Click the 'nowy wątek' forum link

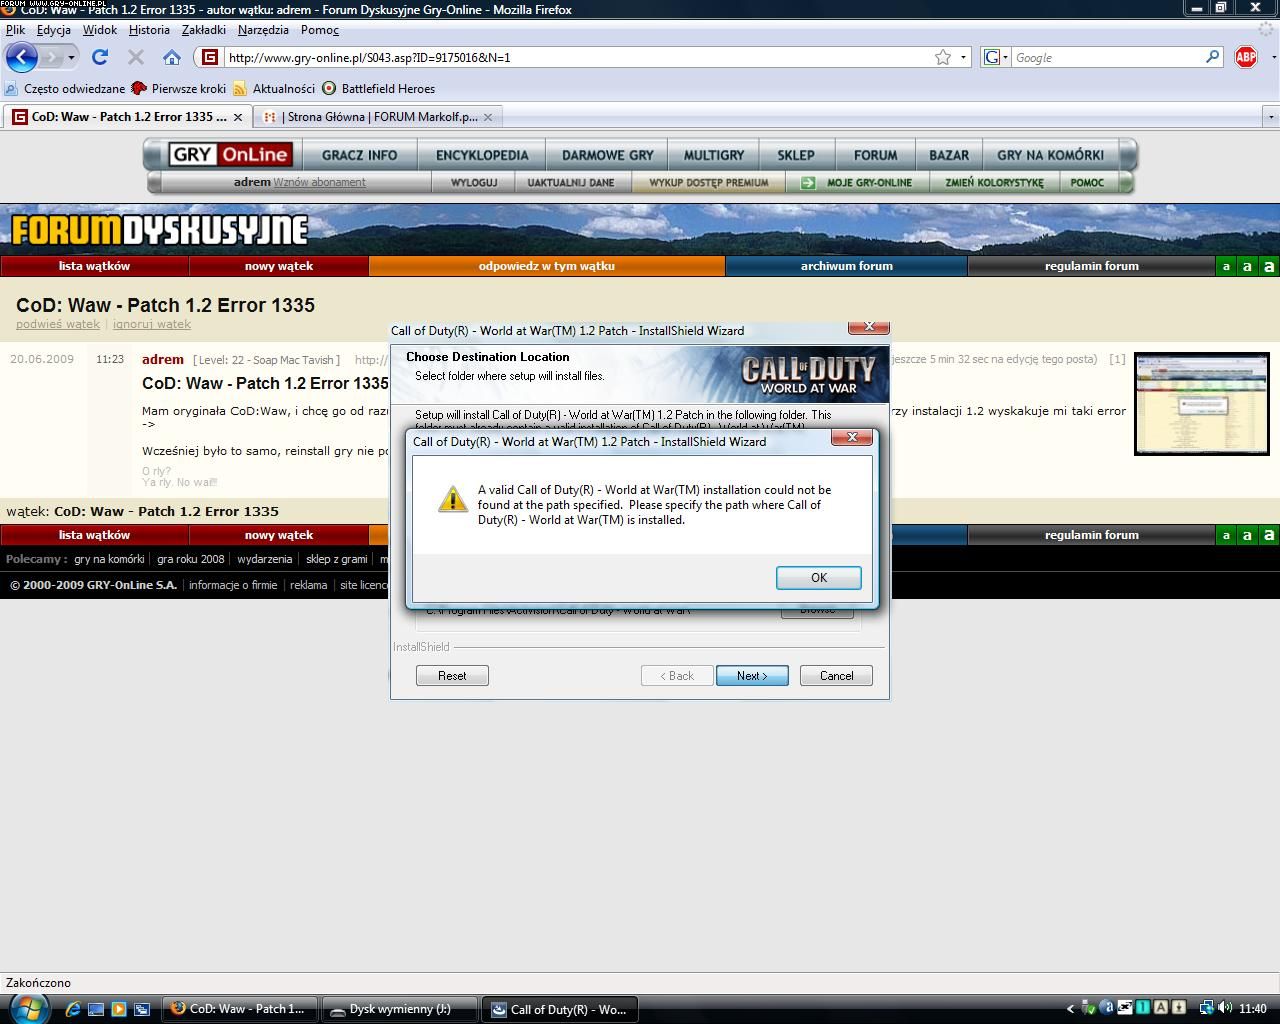(x=279, y=266)
